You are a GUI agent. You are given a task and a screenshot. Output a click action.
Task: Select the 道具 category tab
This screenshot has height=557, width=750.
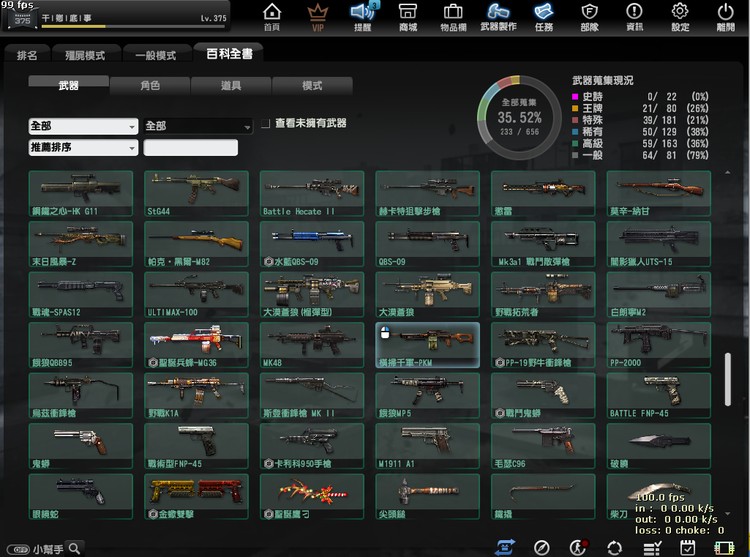(x=231, y=86)
